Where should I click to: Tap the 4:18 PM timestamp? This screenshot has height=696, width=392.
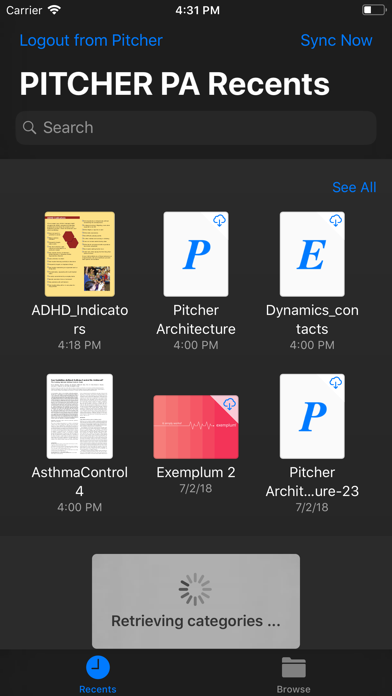[79, 345]
